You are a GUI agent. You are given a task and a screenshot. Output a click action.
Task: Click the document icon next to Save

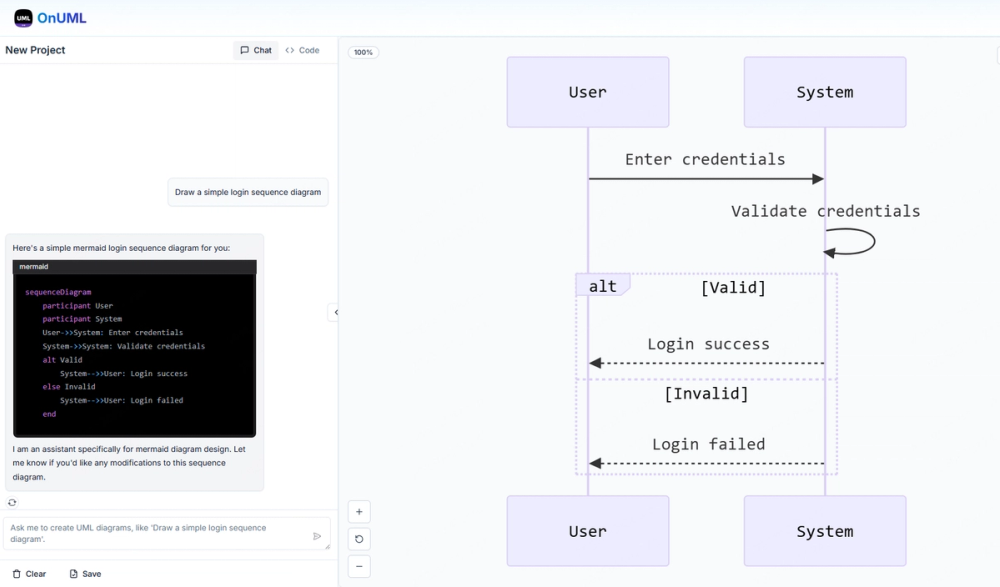72,573
